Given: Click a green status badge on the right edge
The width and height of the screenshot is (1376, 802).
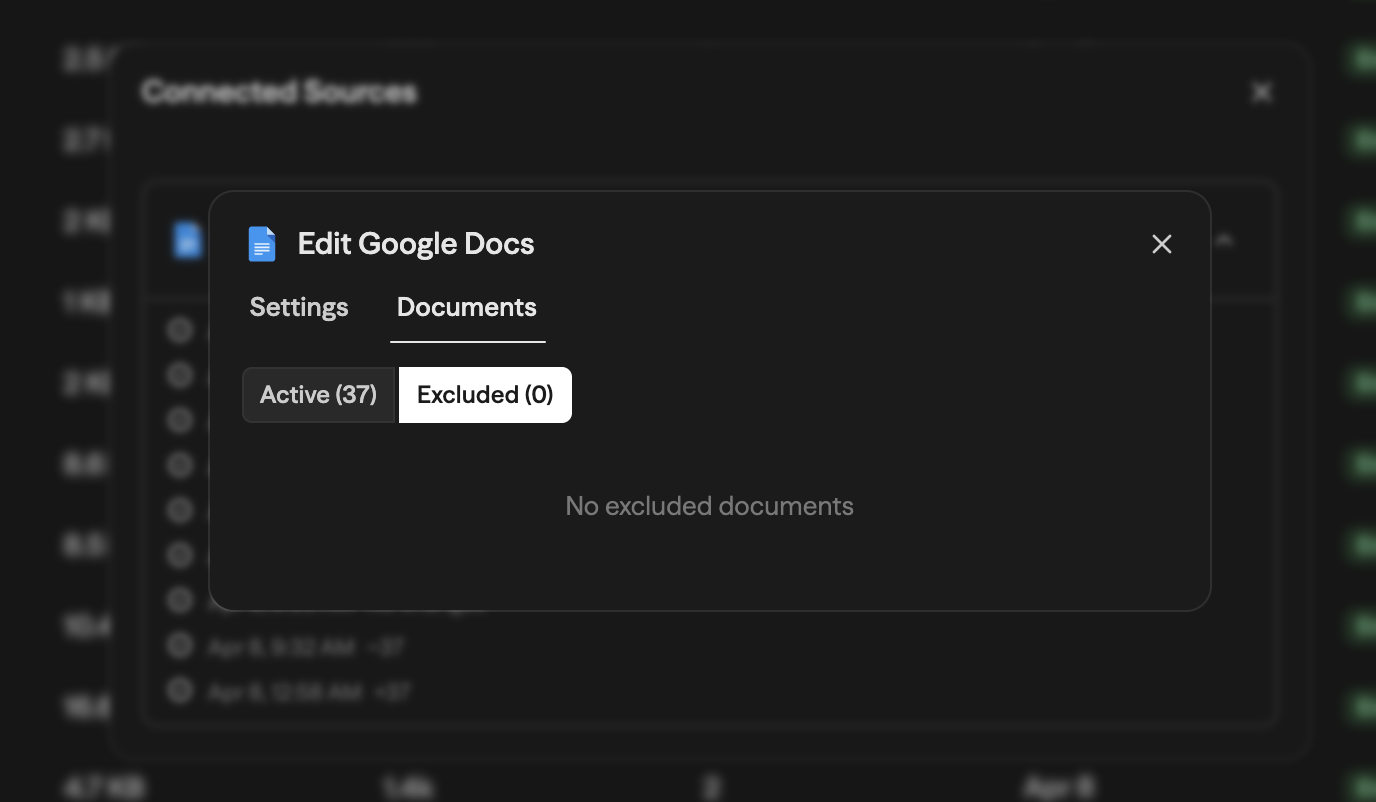Looking at the screenshot, I should [x=1362, y=59].
